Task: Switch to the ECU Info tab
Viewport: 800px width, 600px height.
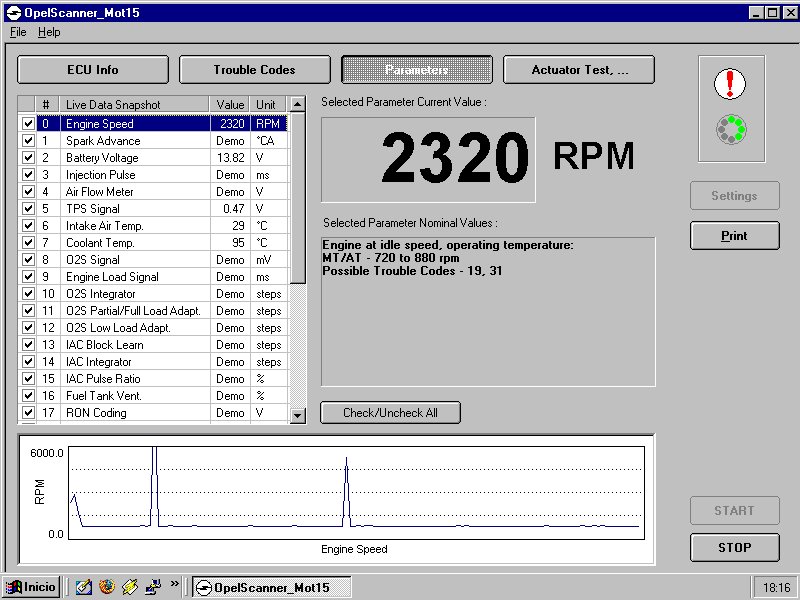Action: point(93,69)
